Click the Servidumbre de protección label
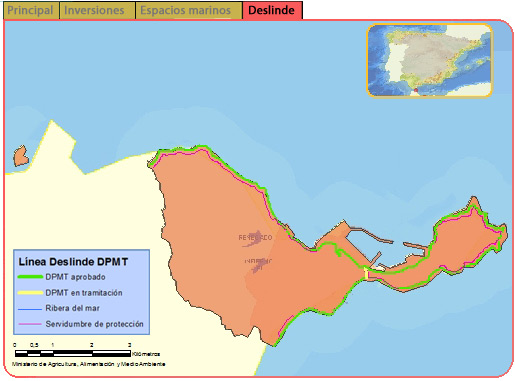The width and height of the screenshot is (515, 381). 94,324
